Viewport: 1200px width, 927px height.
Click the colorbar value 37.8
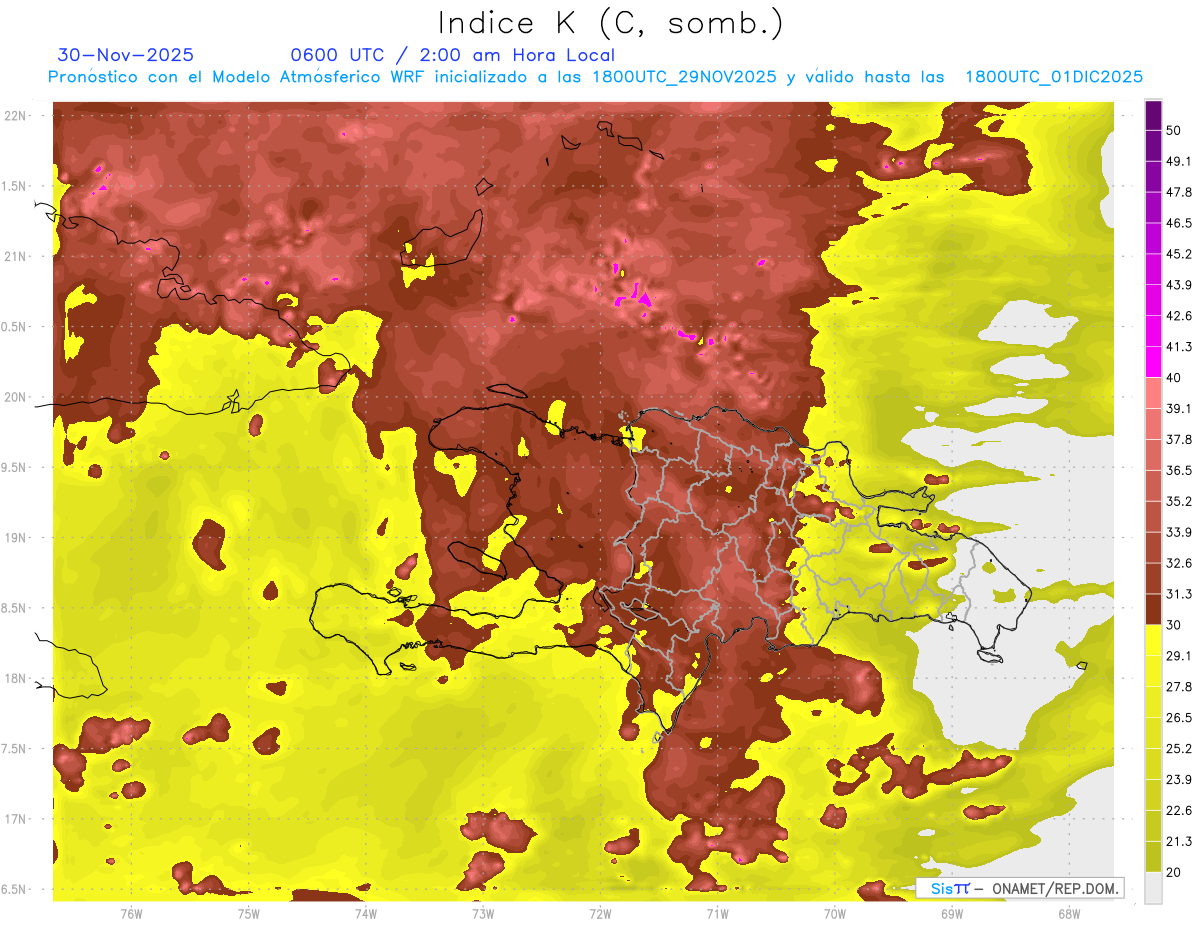pyautogui.click(x=1179, y=439)
